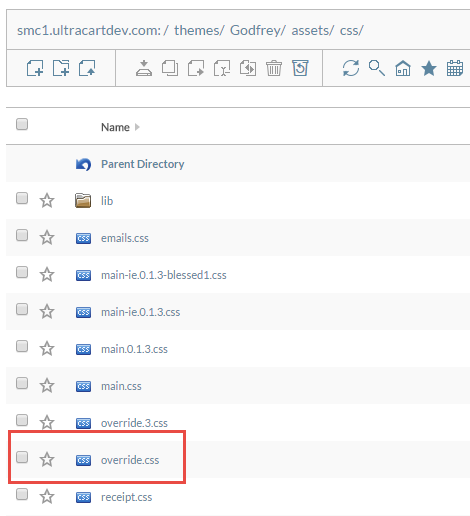Sort by the Name column arrow
470x516 pixels.
(x=137, y=127)
